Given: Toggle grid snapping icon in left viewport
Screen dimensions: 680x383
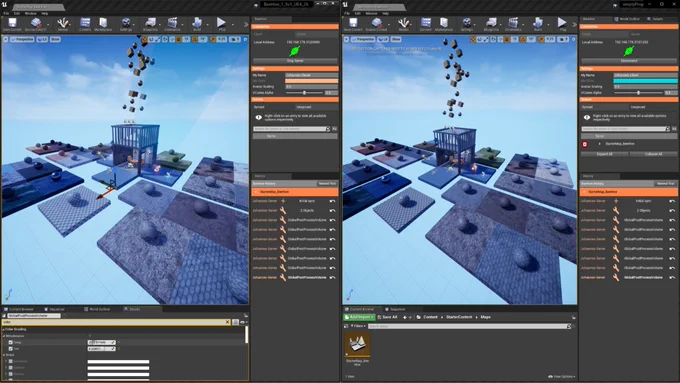Looking at the screenshot, I should click(179, 39).
